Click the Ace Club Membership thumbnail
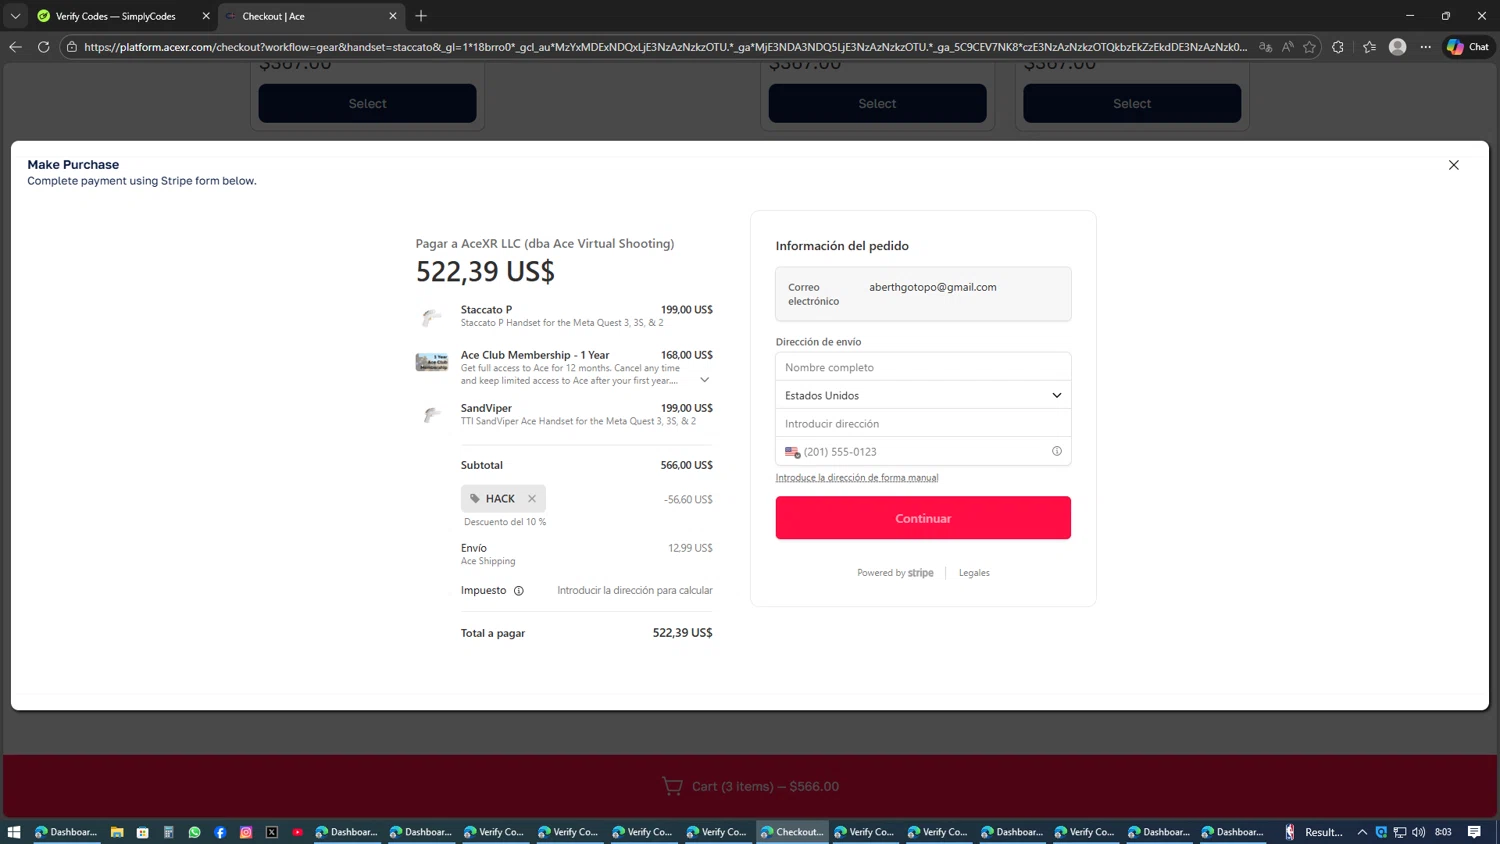This screenshot has height=844, width=1500. [431, 362]
